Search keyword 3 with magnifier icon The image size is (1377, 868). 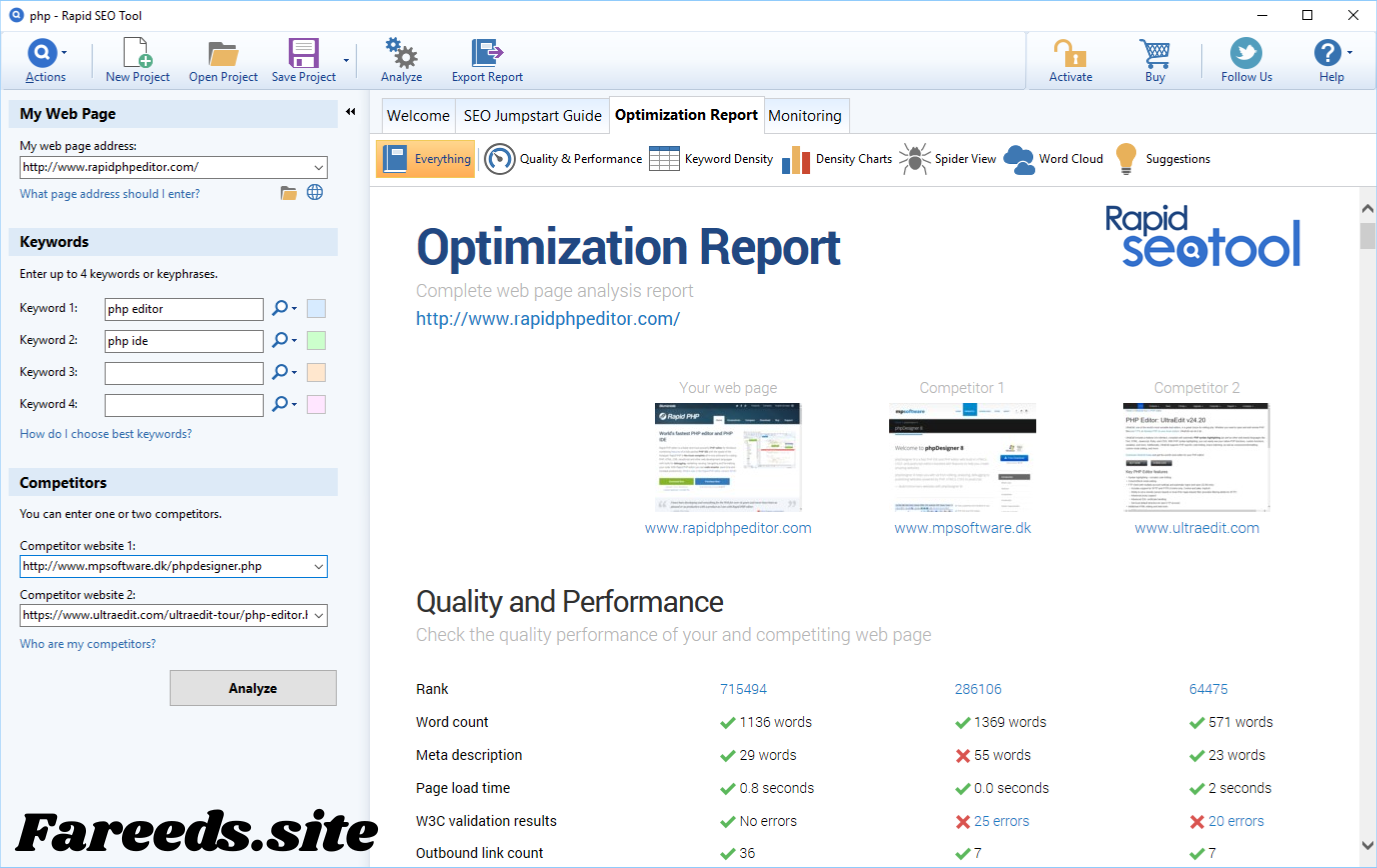[x=281, y=373]
